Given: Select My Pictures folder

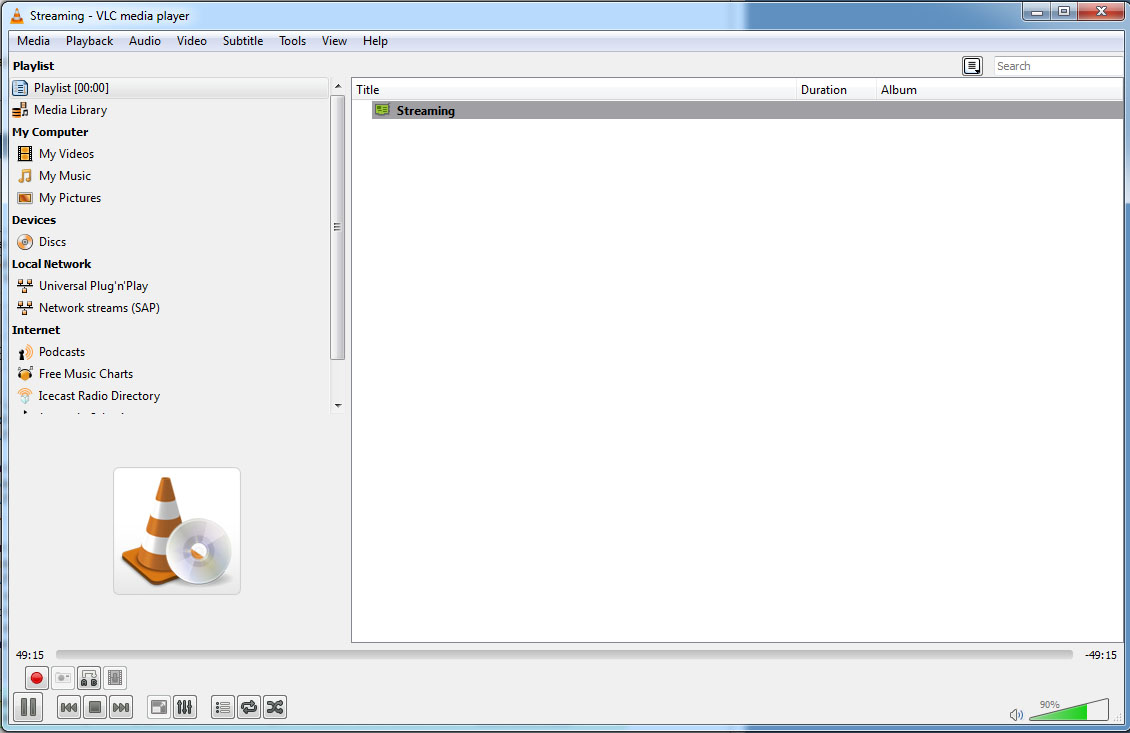Looking at the screenshot, I should pyautogui.click(x=70, y=197).
